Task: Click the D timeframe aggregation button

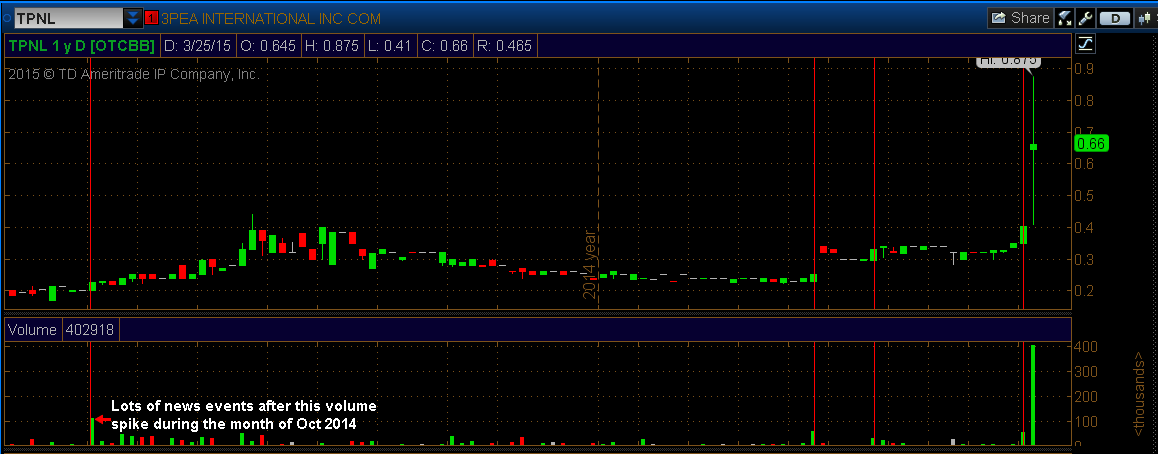Action: coord(1116,18)
